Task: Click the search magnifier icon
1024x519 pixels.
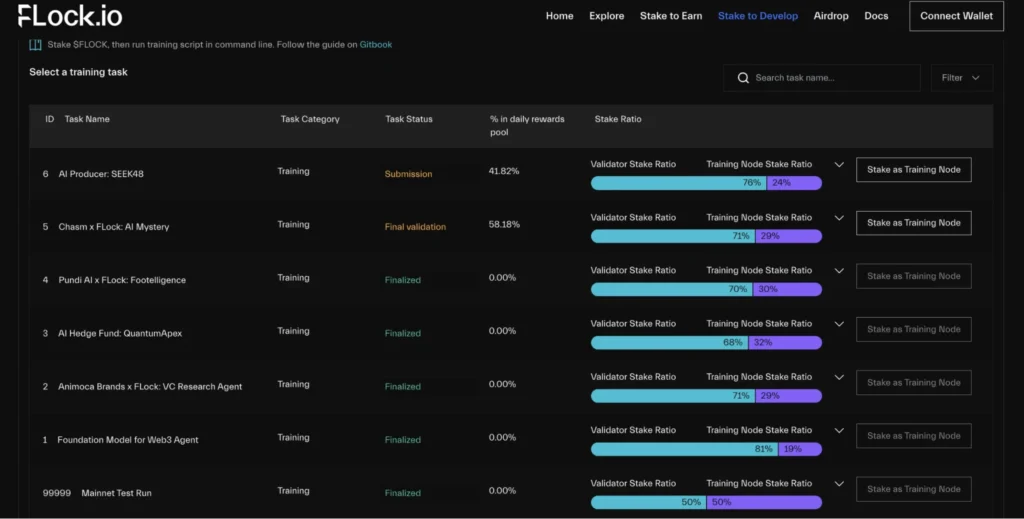Action: point(743,78)
